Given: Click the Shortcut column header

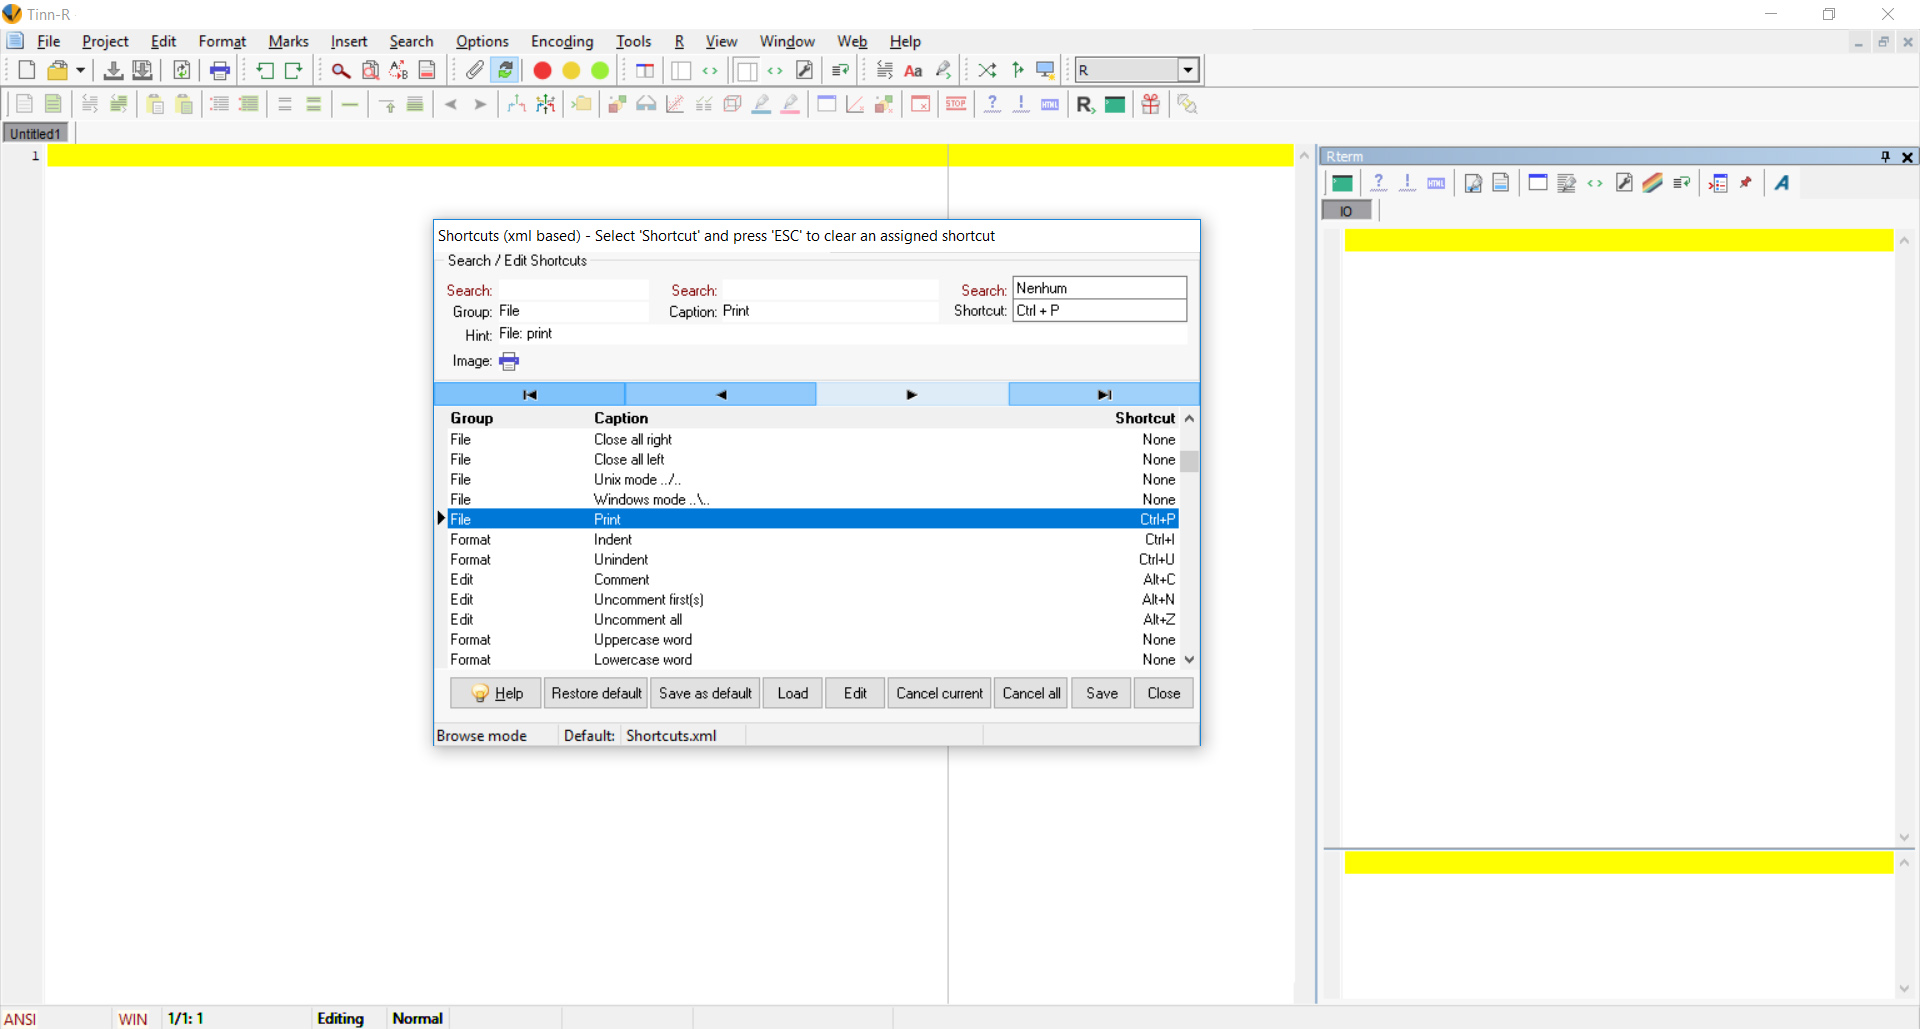Looking at the screenshot, I should tap(1145, 418).
